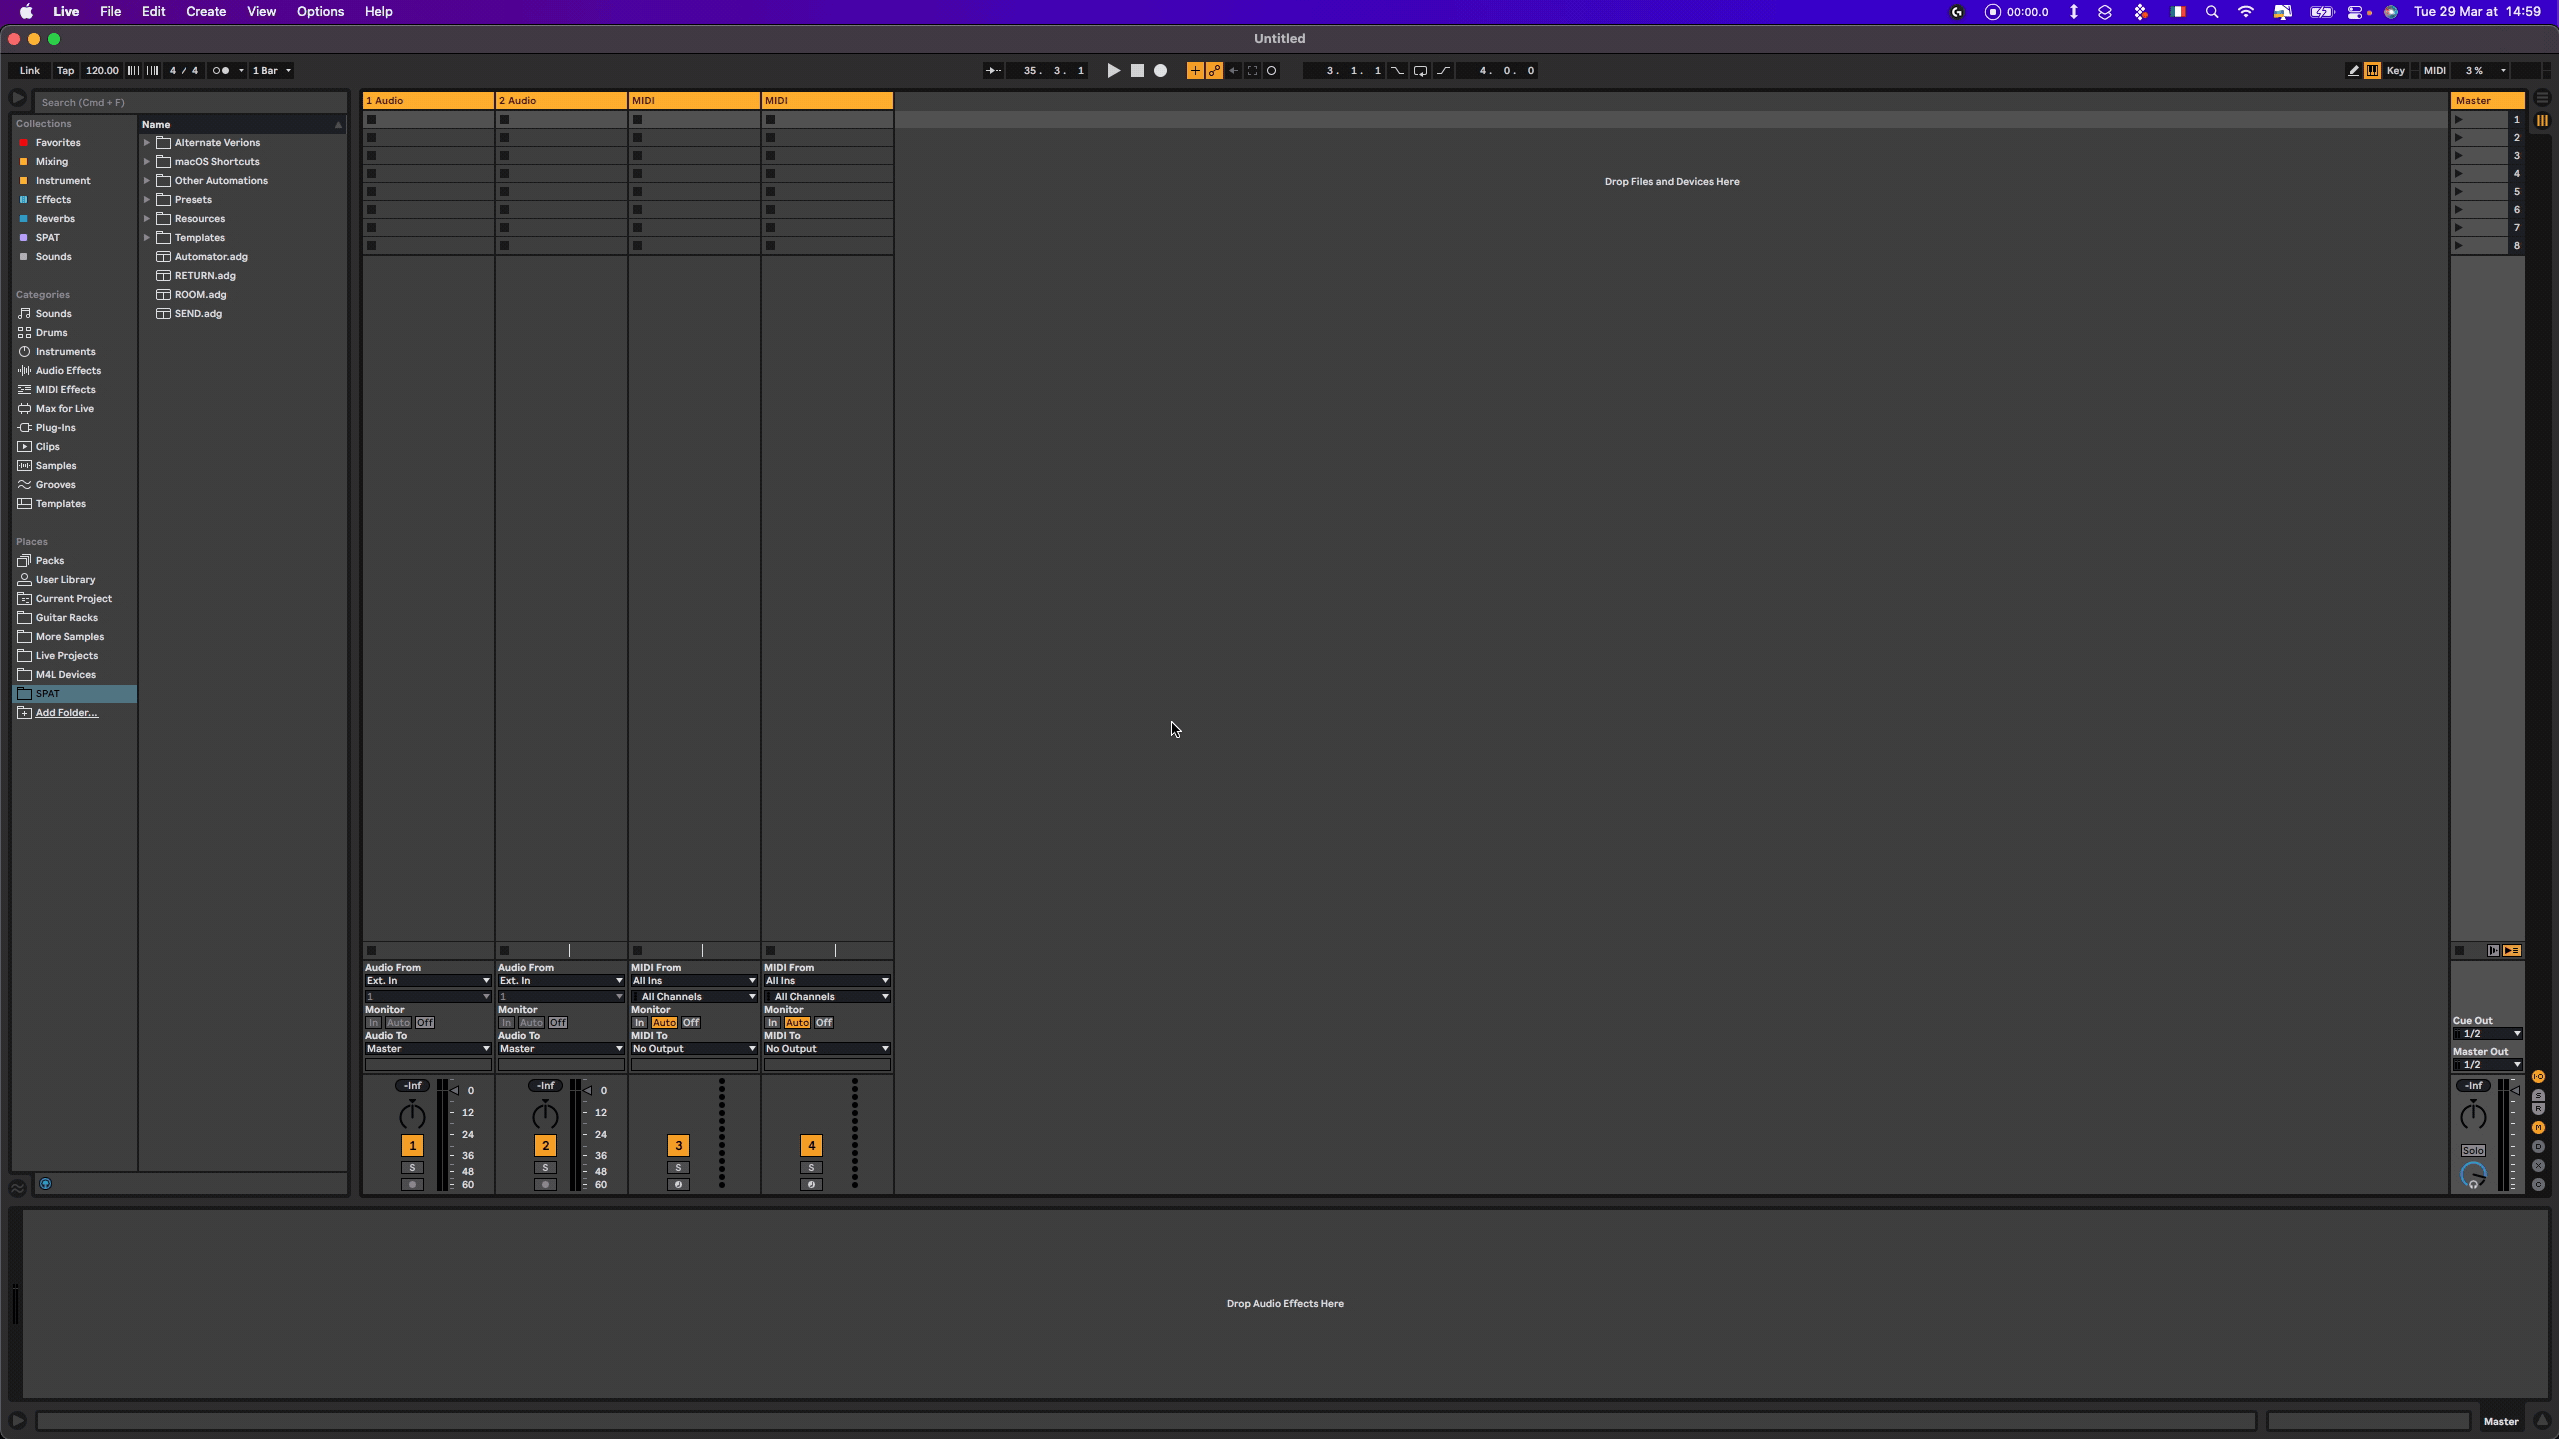Enable Draw Mode pencil icon
The image size is (2559, 1439).
point(2353,71)
